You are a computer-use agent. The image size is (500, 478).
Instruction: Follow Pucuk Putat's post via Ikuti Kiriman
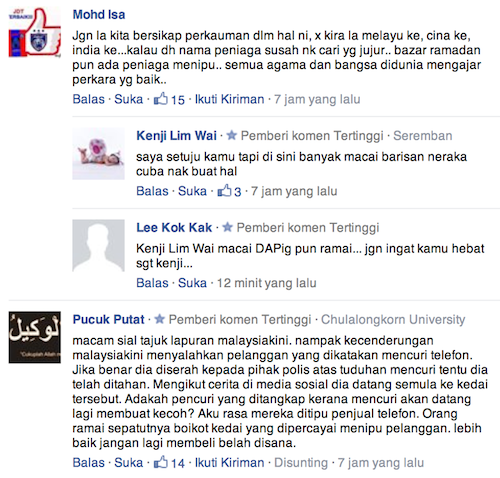[229, 462]
